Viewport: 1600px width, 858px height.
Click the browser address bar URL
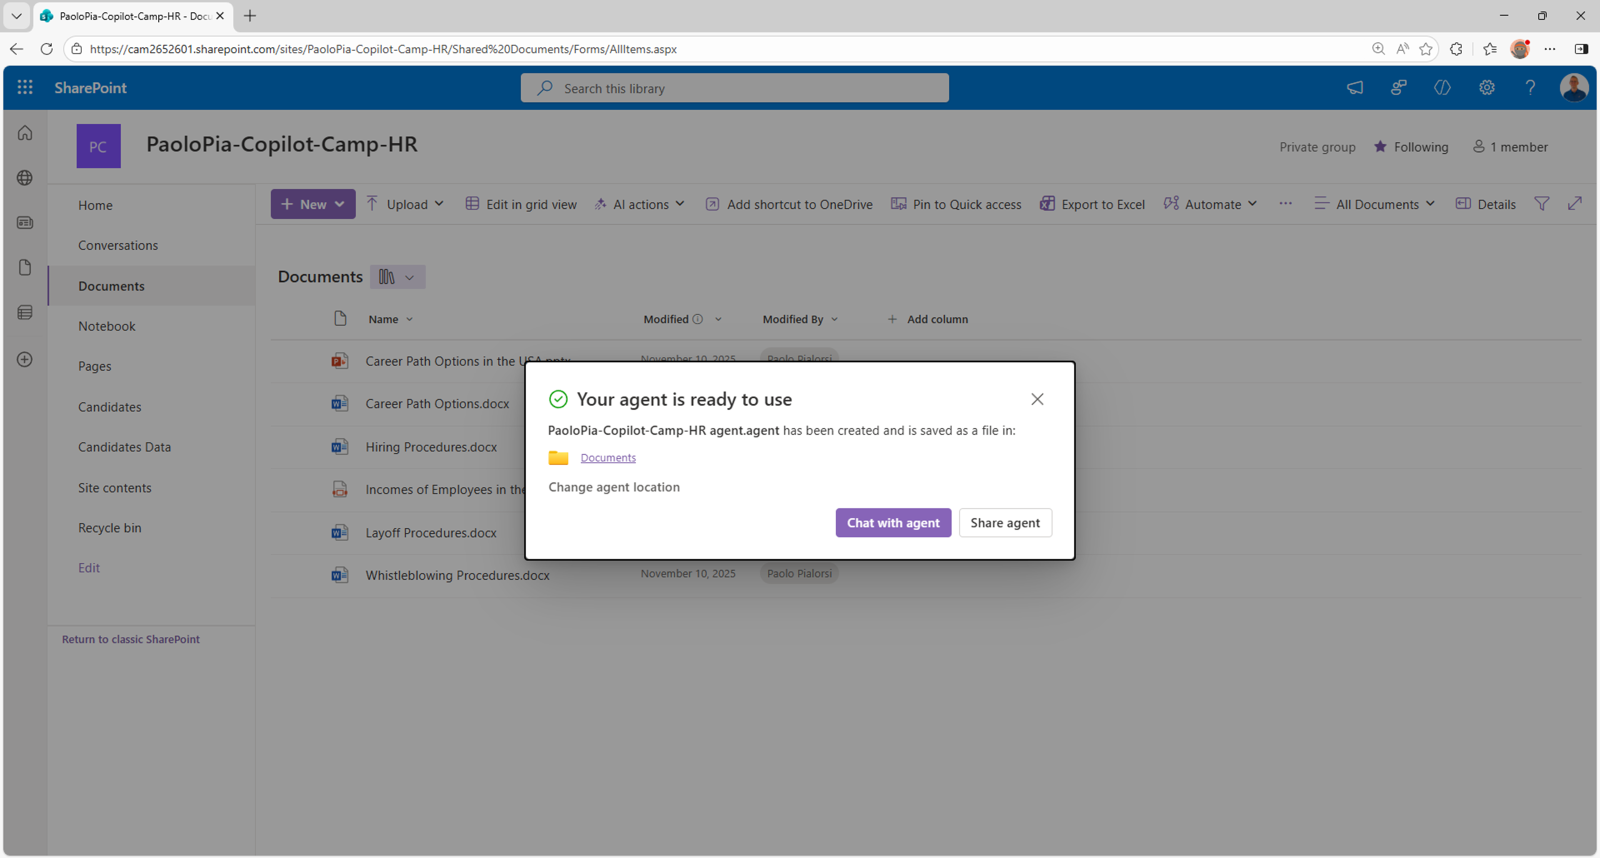click(x=383, y=49)
